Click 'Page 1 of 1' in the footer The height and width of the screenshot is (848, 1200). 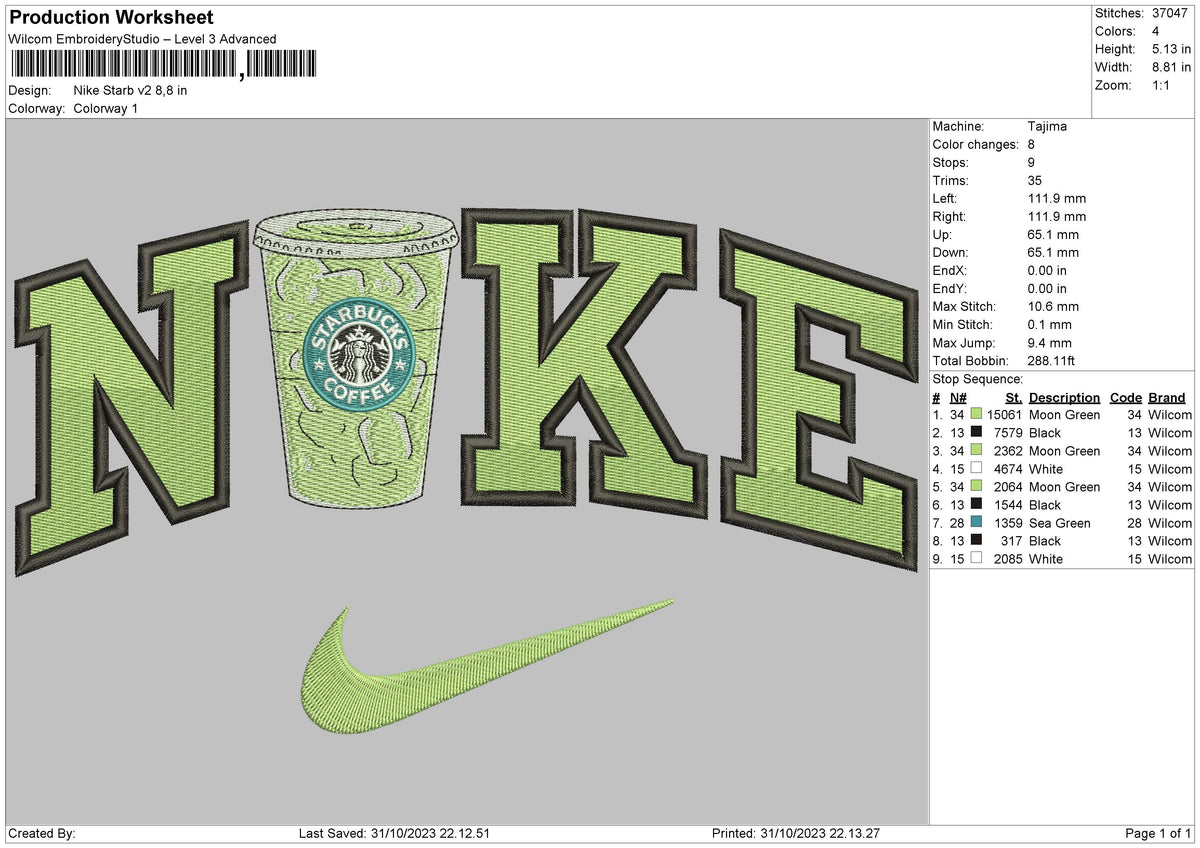[1159, 833]
